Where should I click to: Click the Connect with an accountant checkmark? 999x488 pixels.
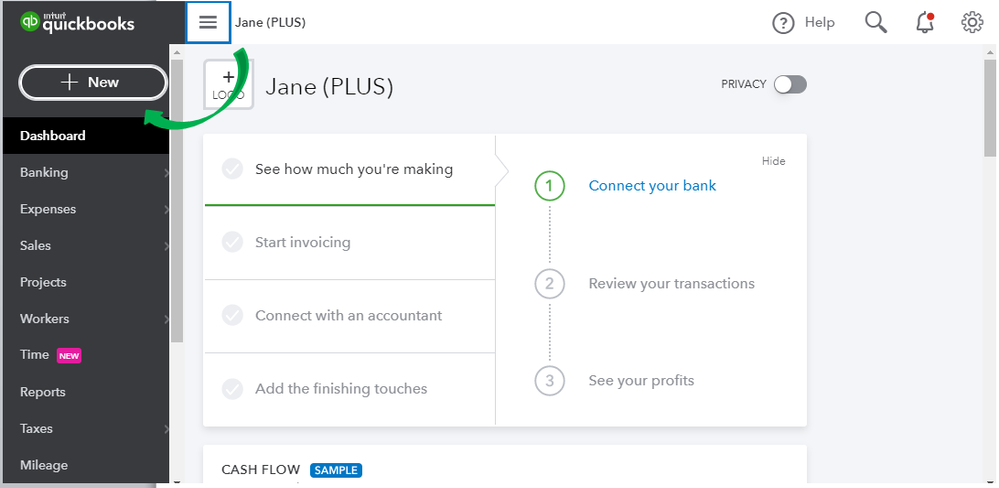click(232, 315)
